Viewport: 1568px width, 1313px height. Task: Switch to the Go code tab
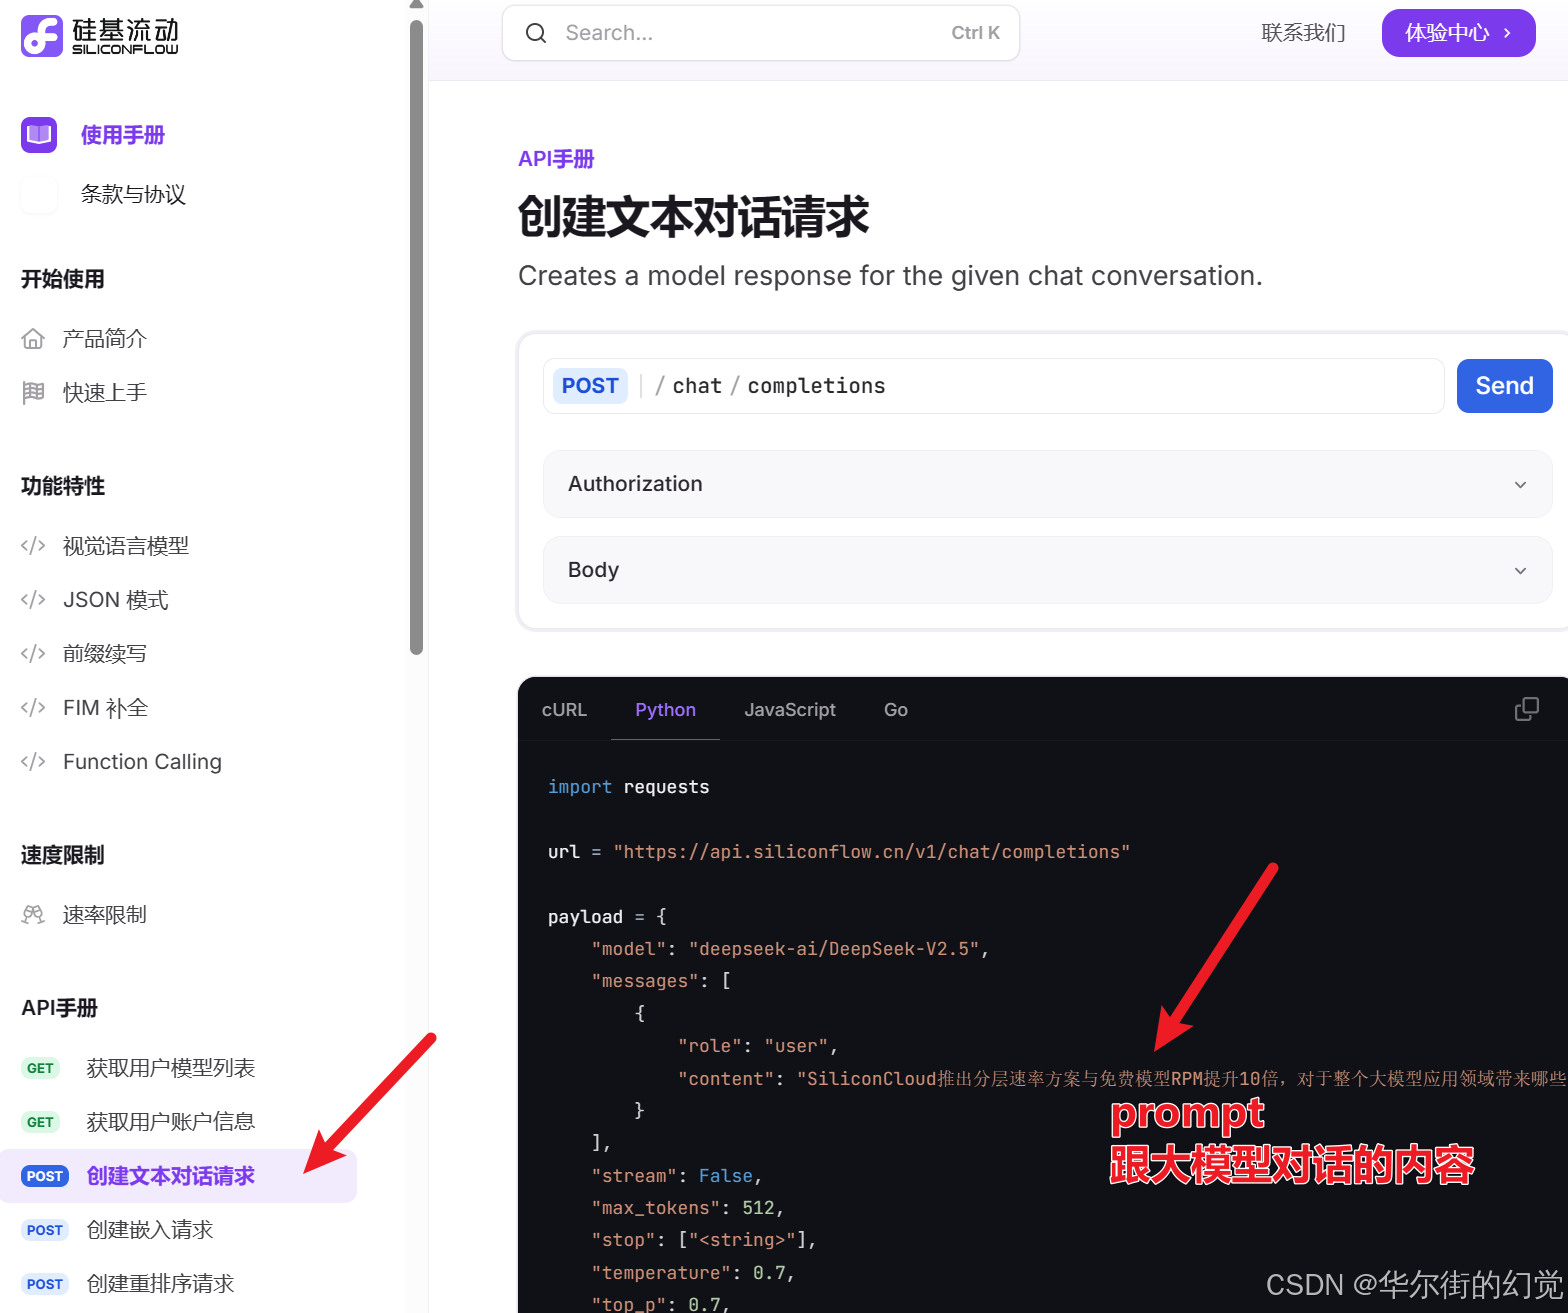pos(896,710)
